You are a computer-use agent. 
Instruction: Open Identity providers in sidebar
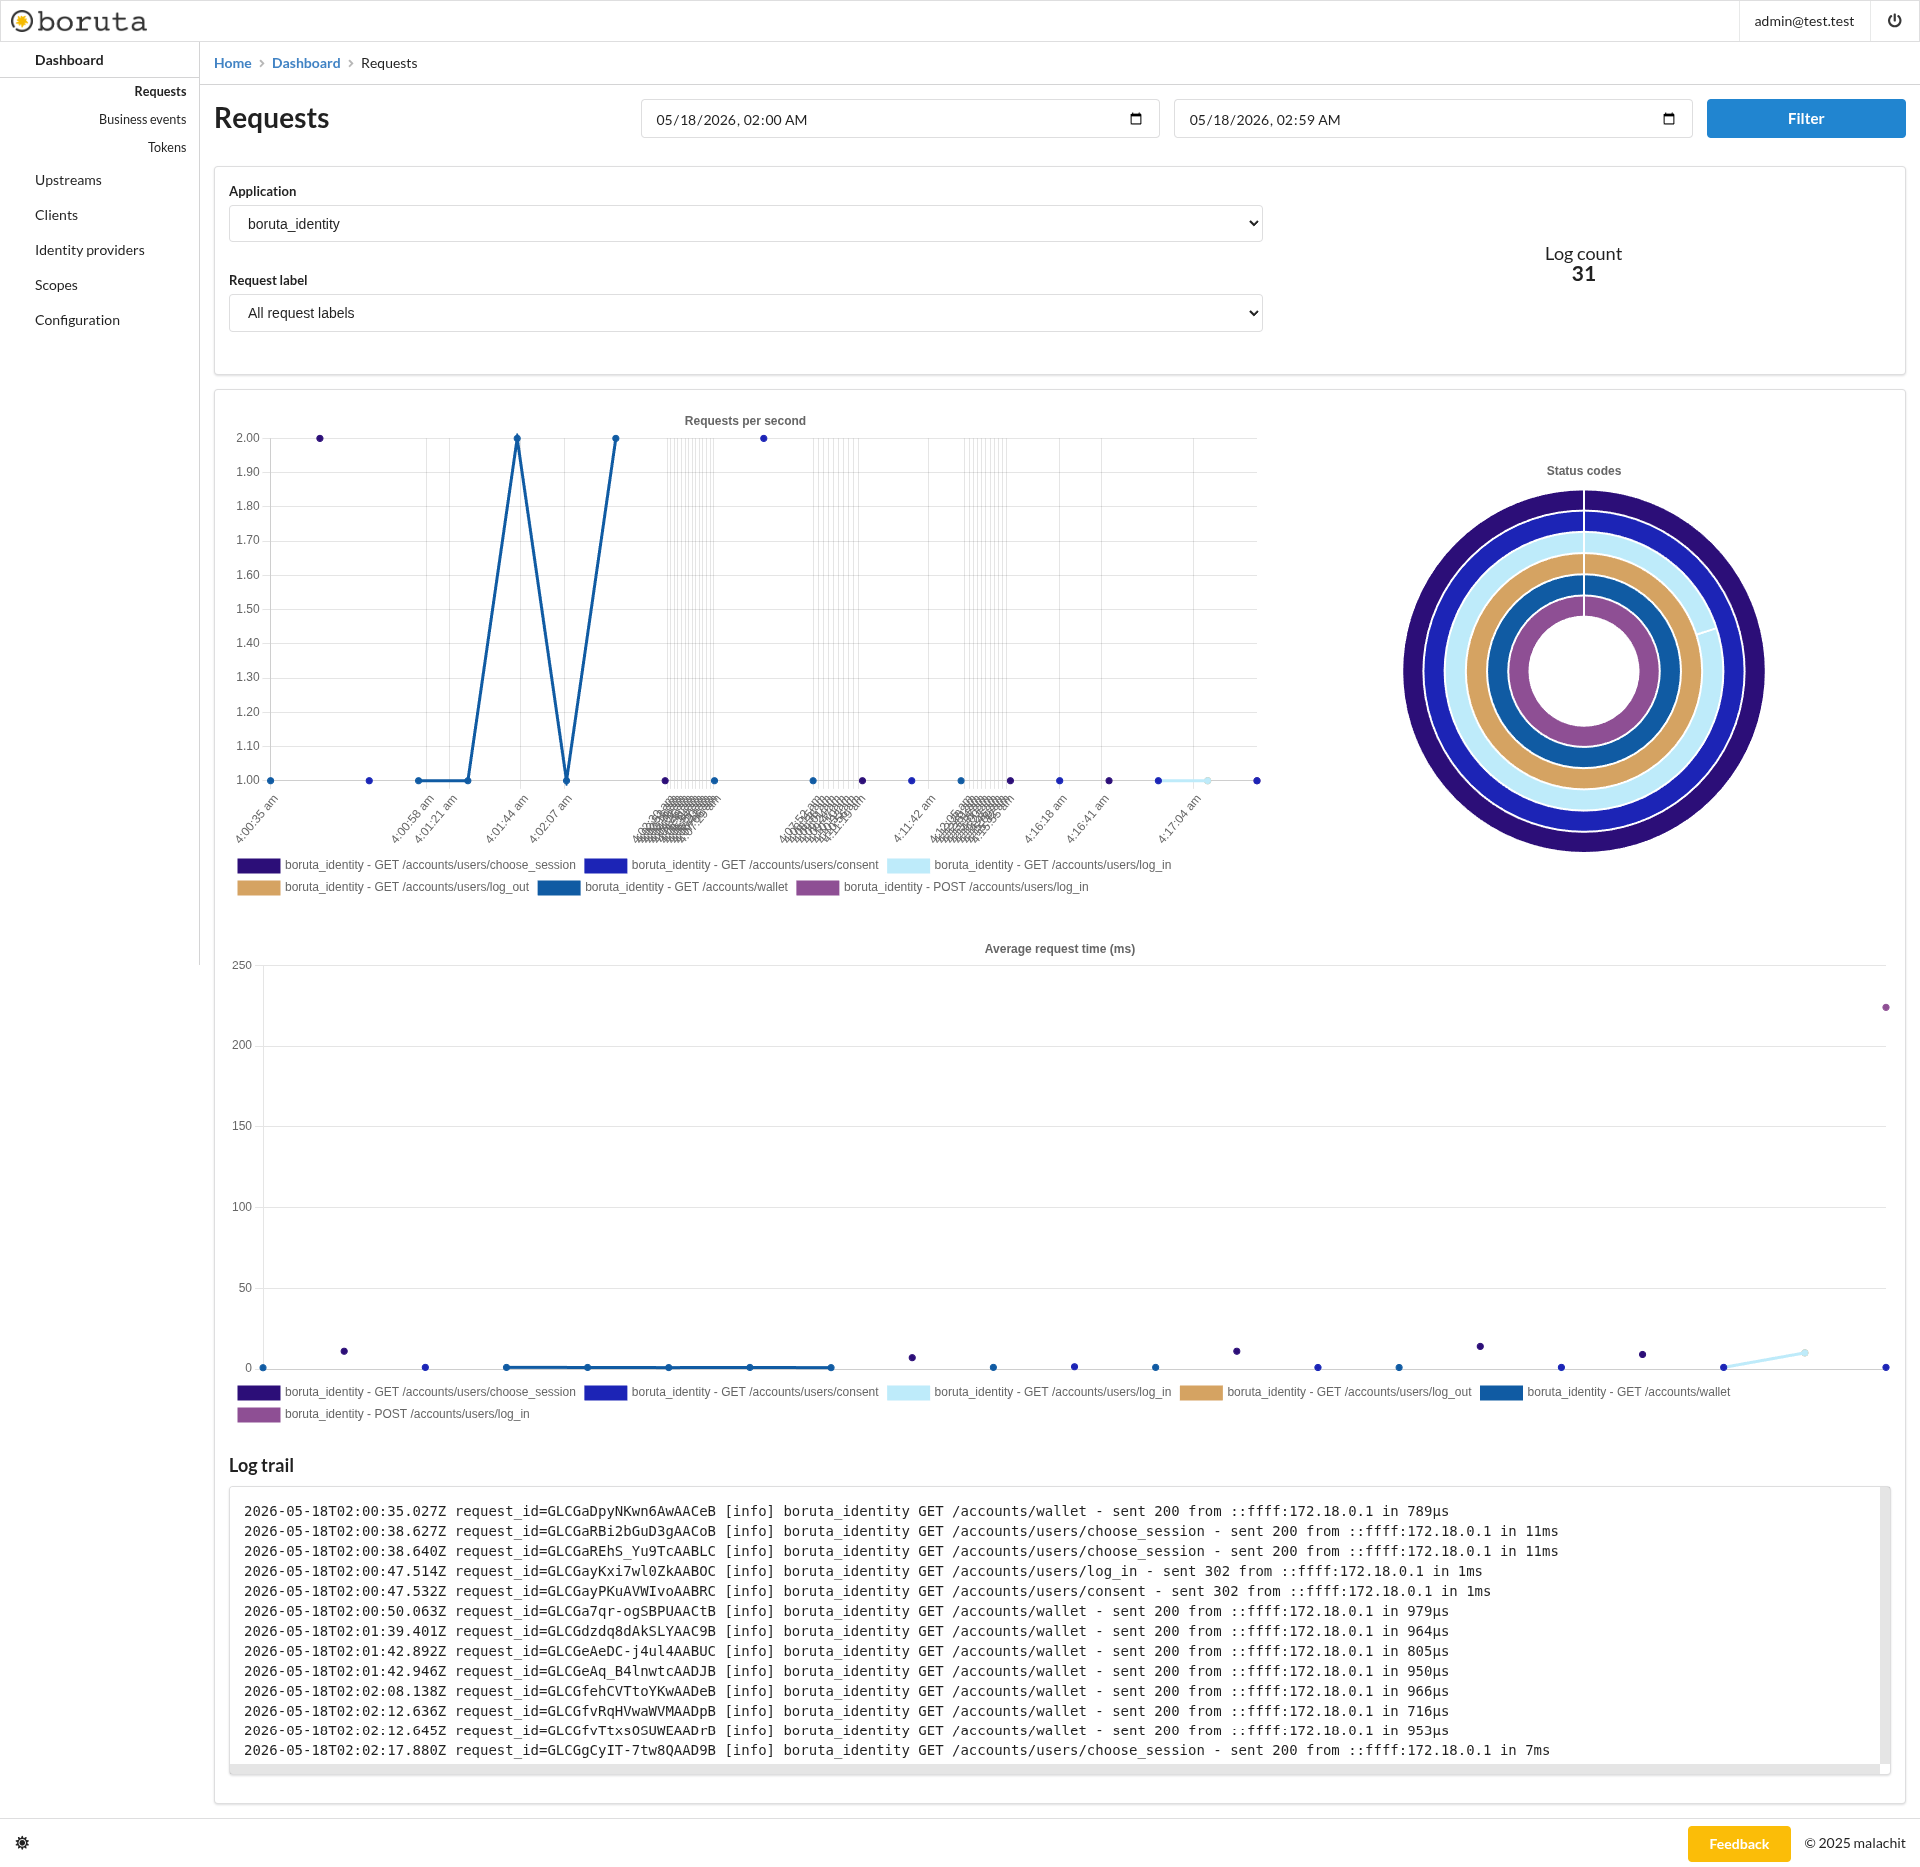(x=90, y=250)
